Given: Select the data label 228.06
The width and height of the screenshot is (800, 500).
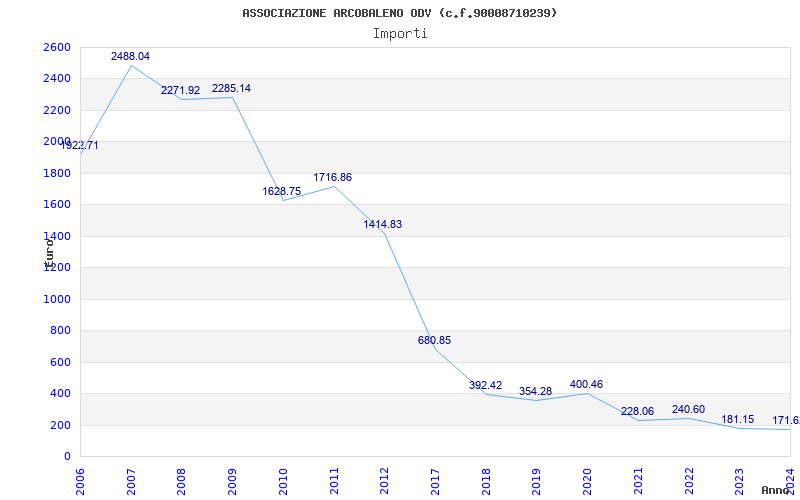Looking at the screenshot, I should pyautogui.click(x=637, y=411).
